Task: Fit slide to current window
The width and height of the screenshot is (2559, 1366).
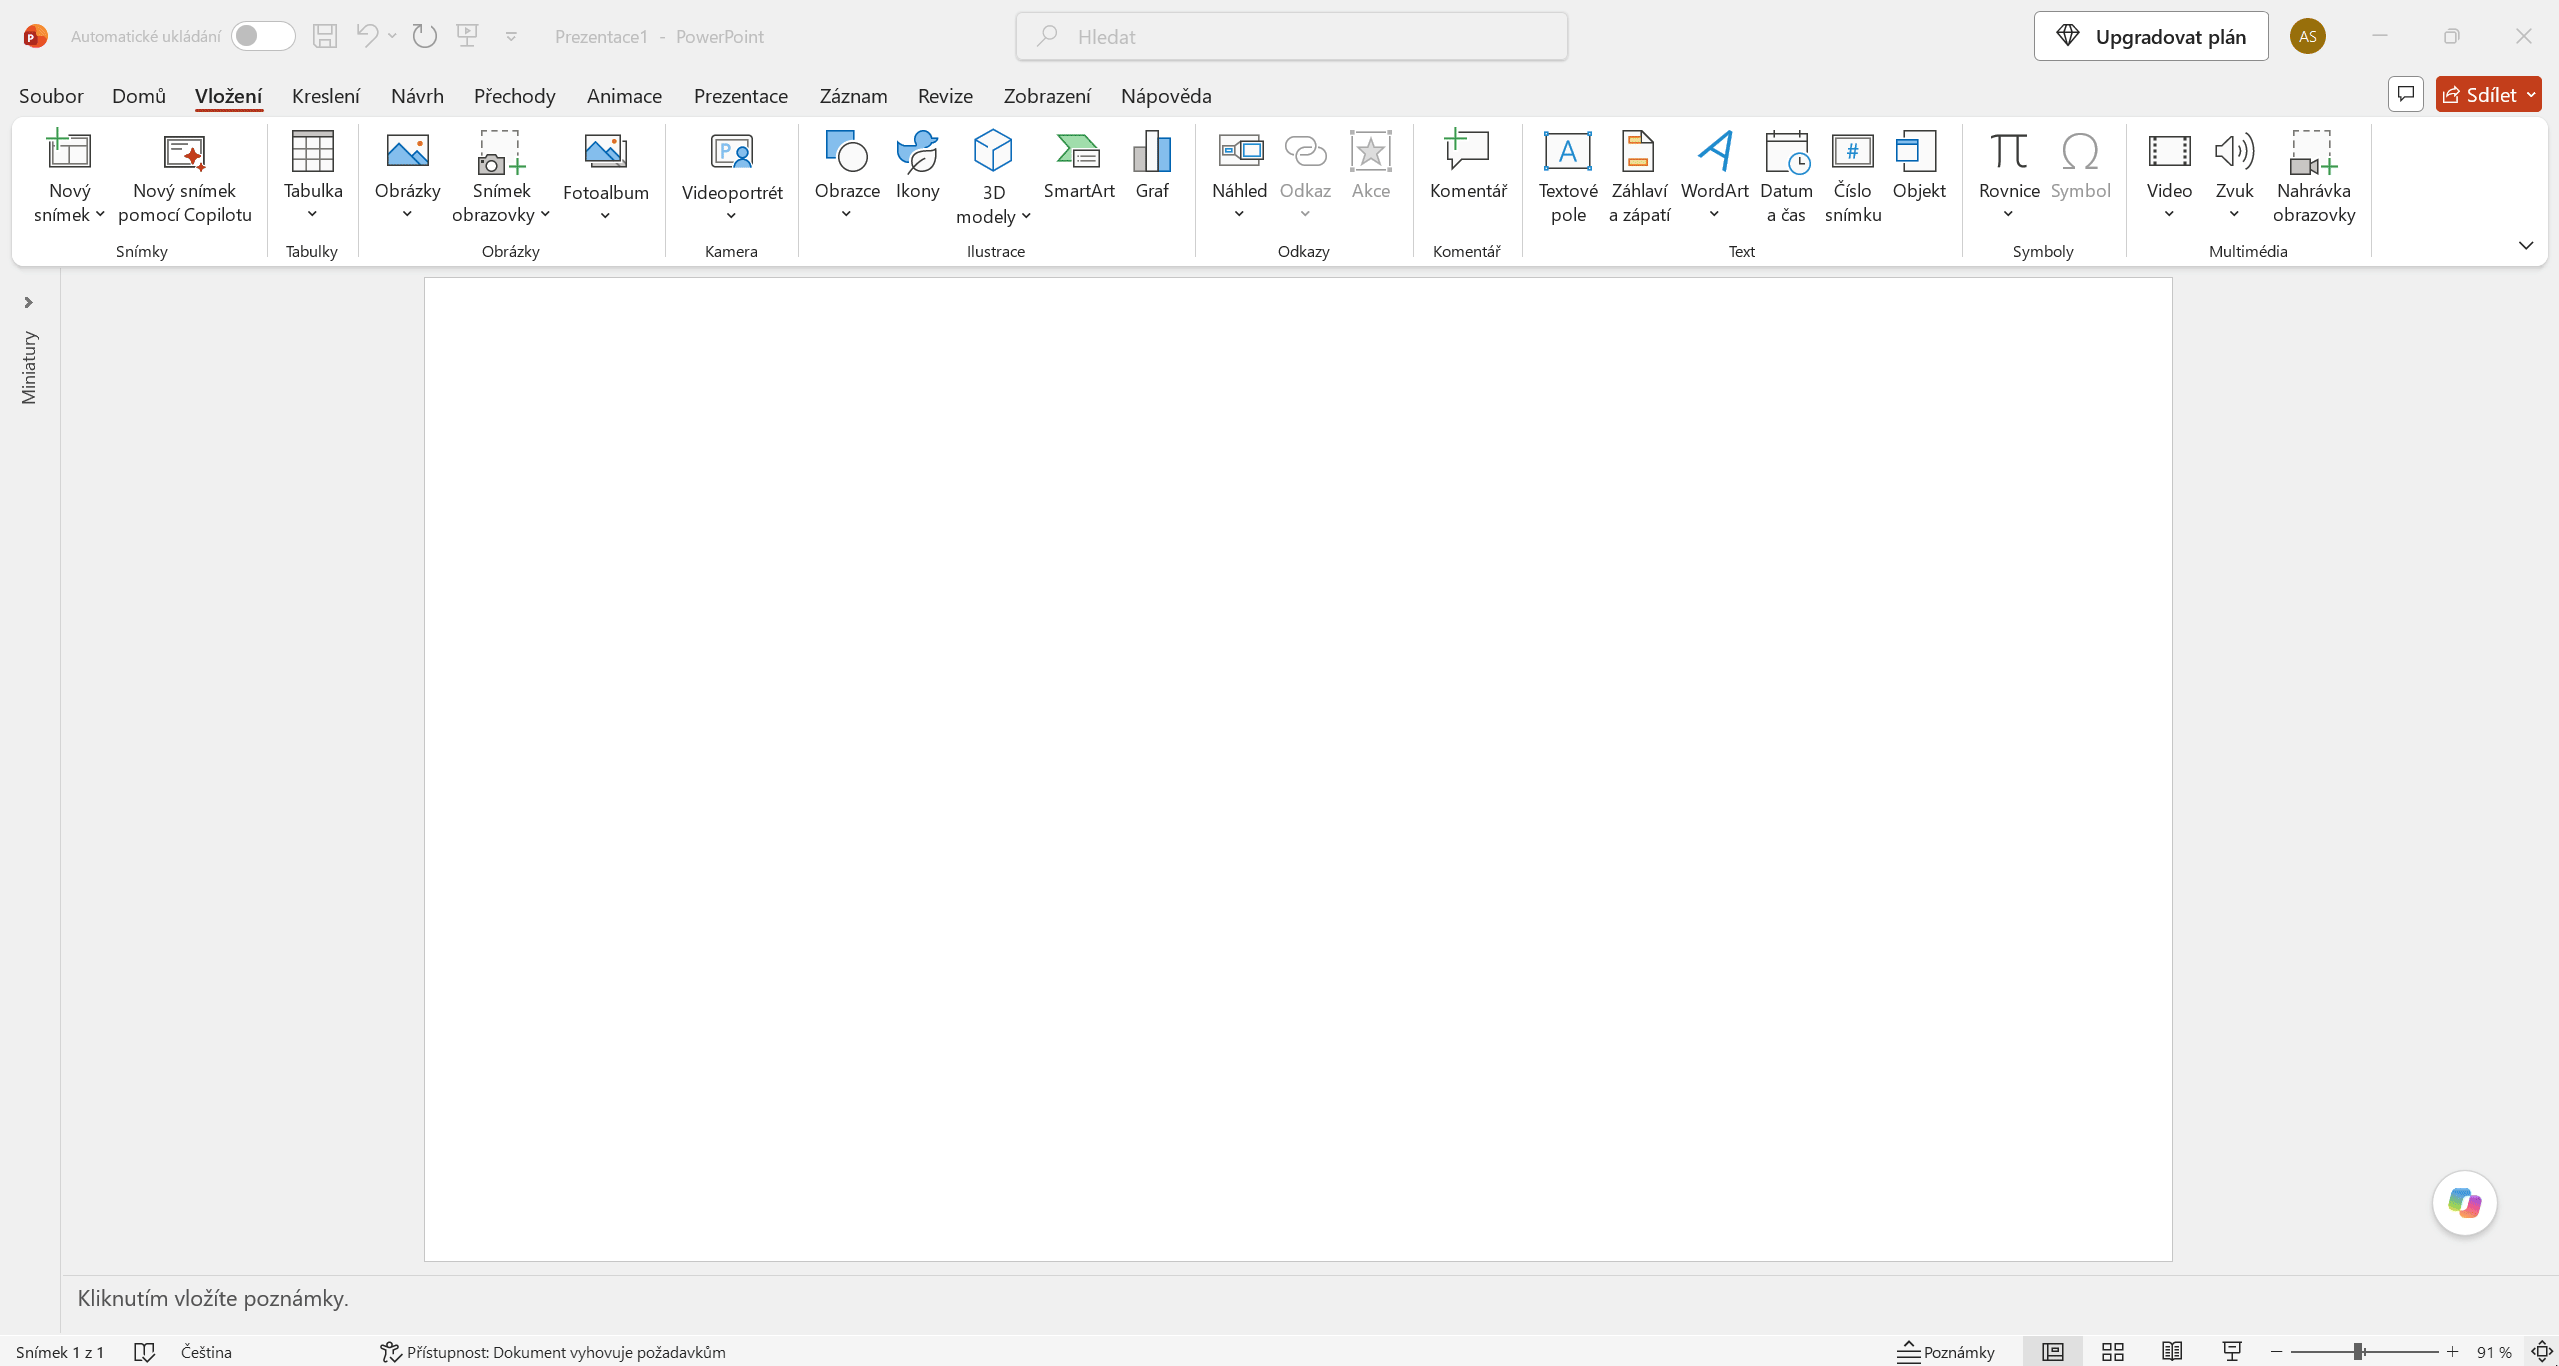Action: 2542,1352
